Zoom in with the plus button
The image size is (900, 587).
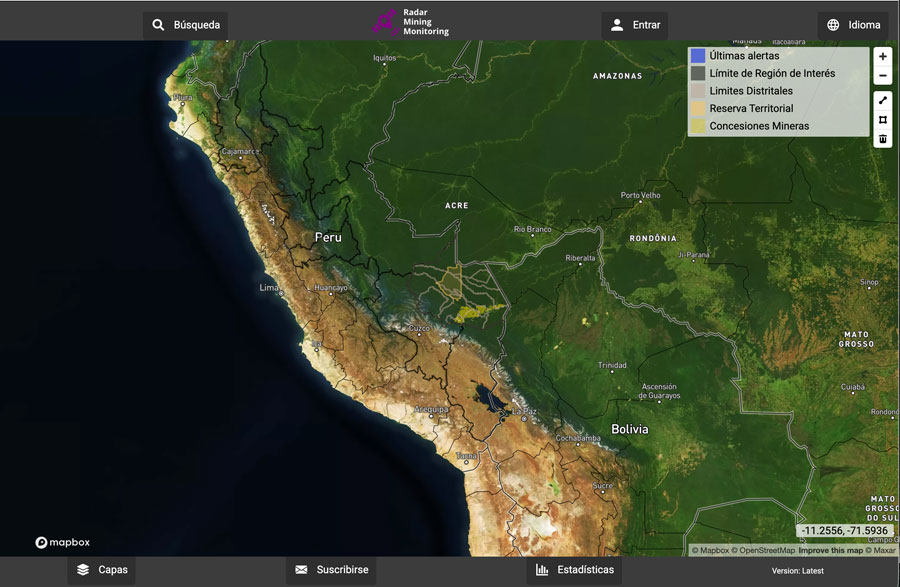pyautogui.click(x=882, y=57)
